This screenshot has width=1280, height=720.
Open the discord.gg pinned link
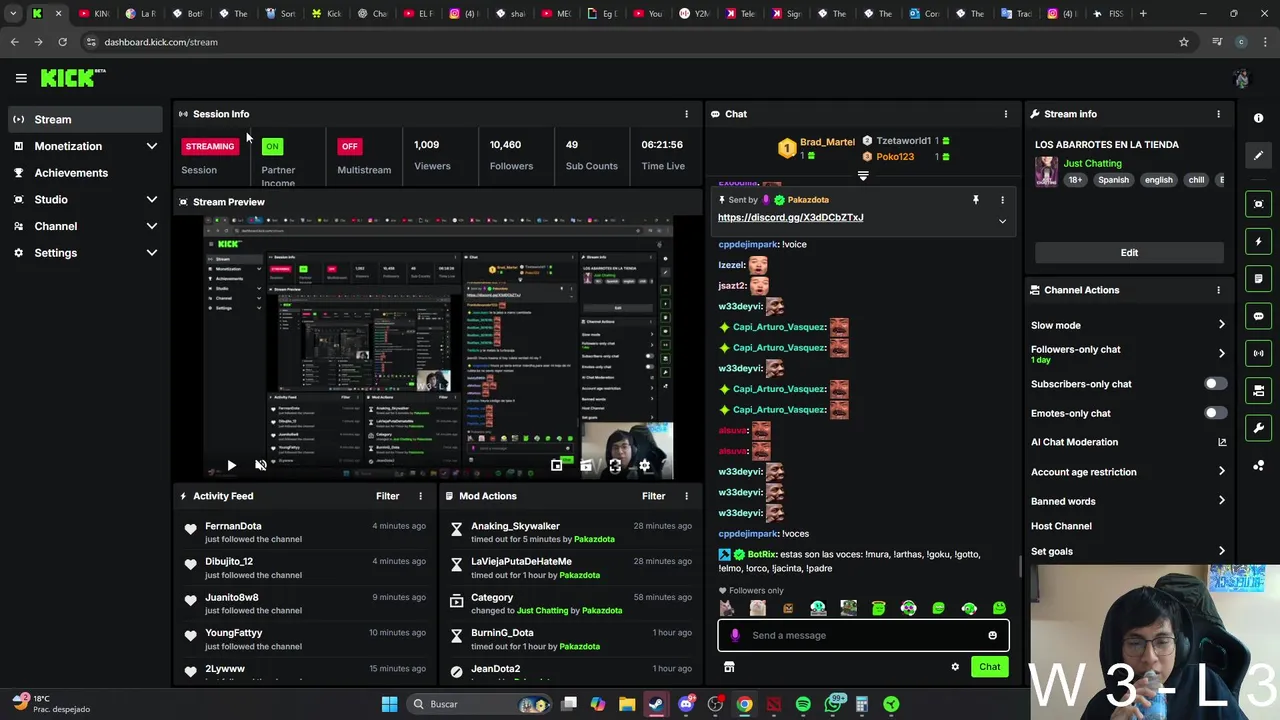coord(790,217)
